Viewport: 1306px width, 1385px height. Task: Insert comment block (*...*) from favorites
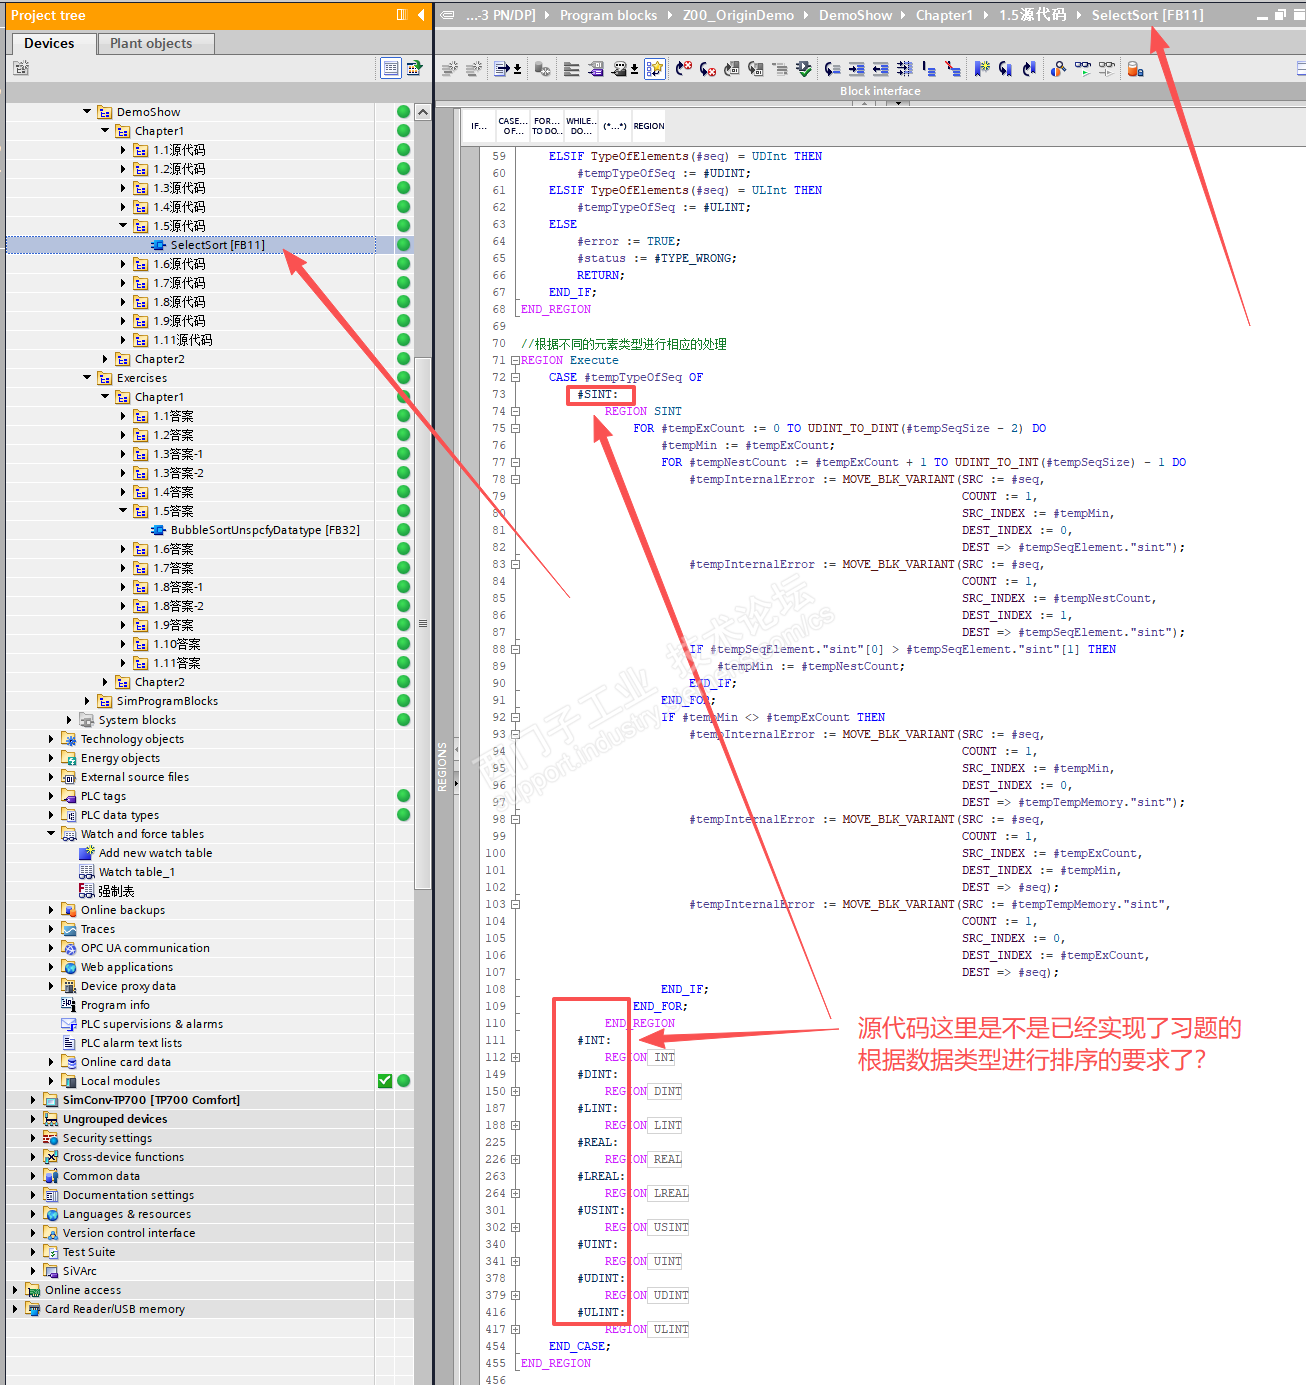click(x=614, y=126)
